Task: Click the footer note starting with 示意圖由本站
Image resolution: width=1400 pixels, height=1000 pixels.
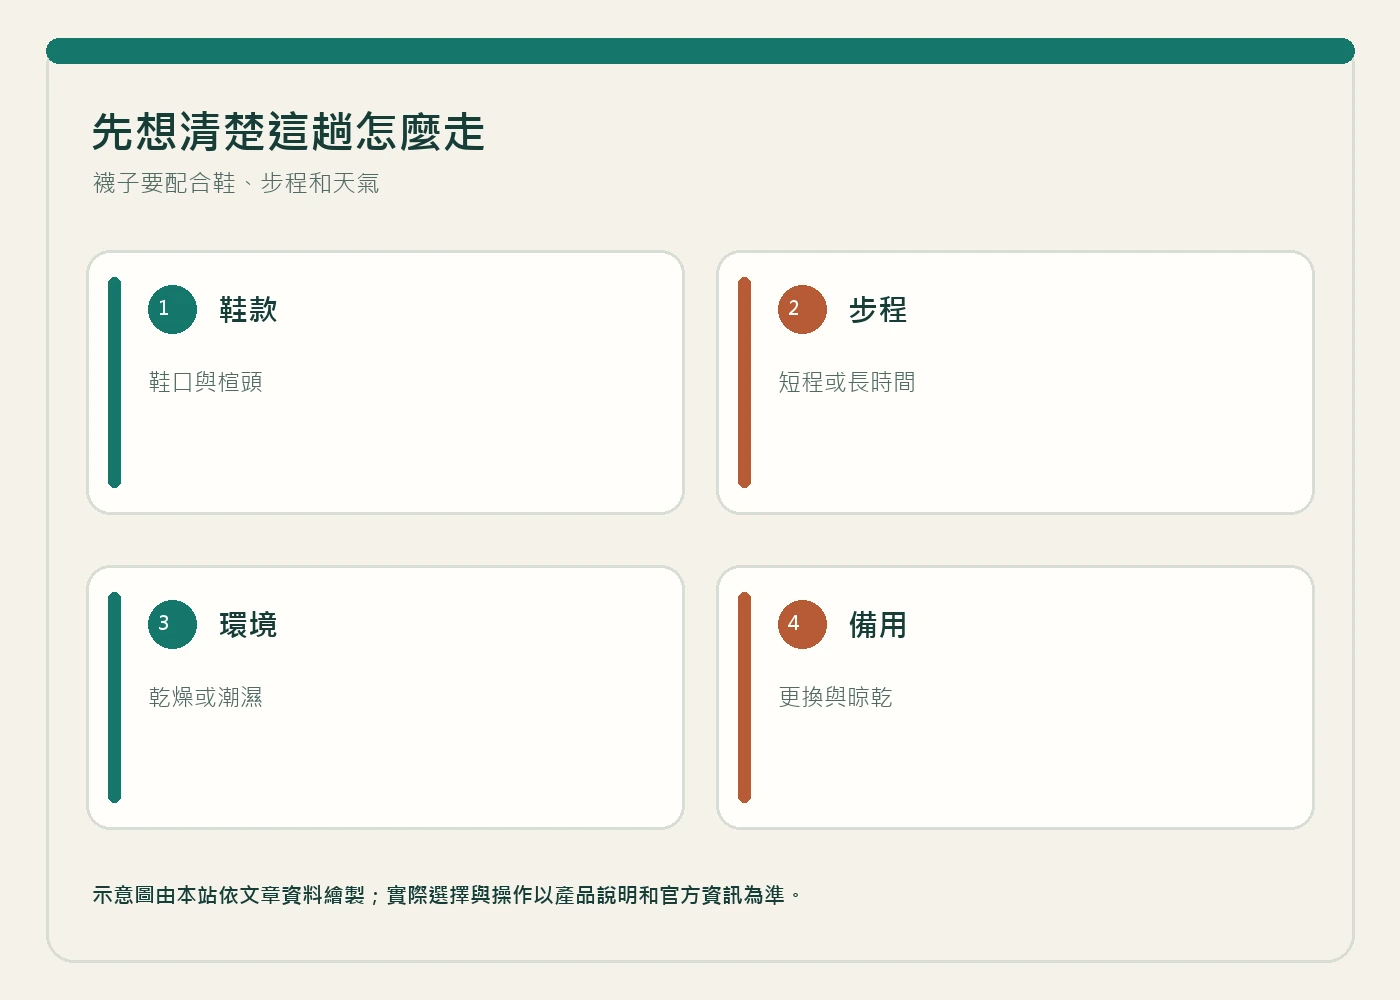Action: coord(447,895)
